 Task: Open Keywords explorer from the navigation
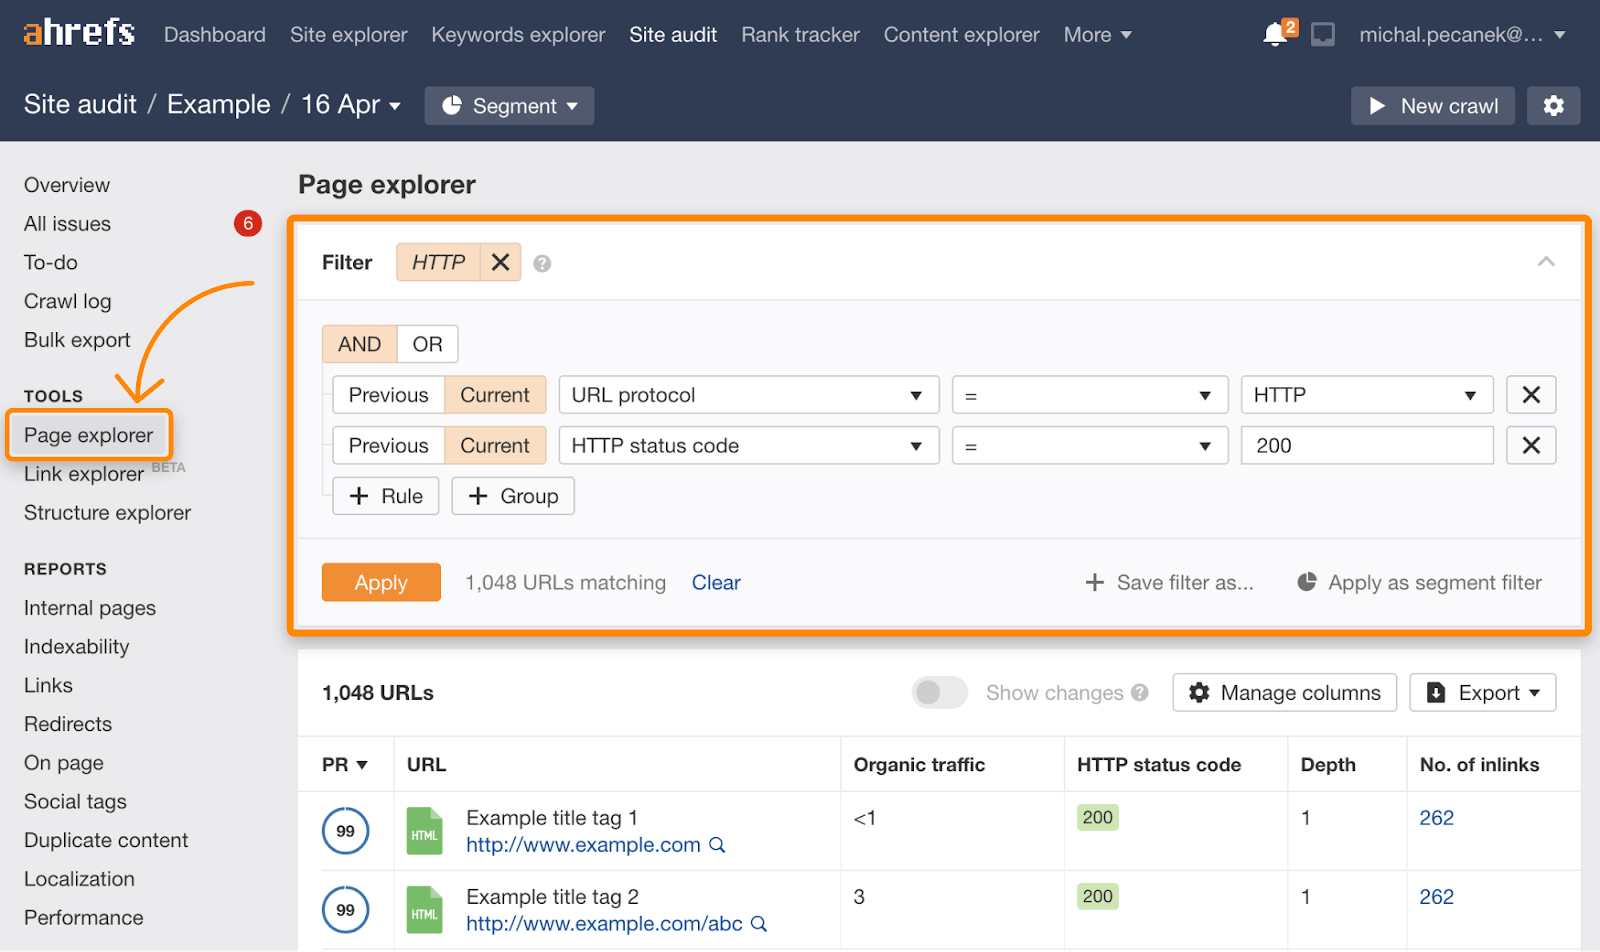tap(518, 33)
